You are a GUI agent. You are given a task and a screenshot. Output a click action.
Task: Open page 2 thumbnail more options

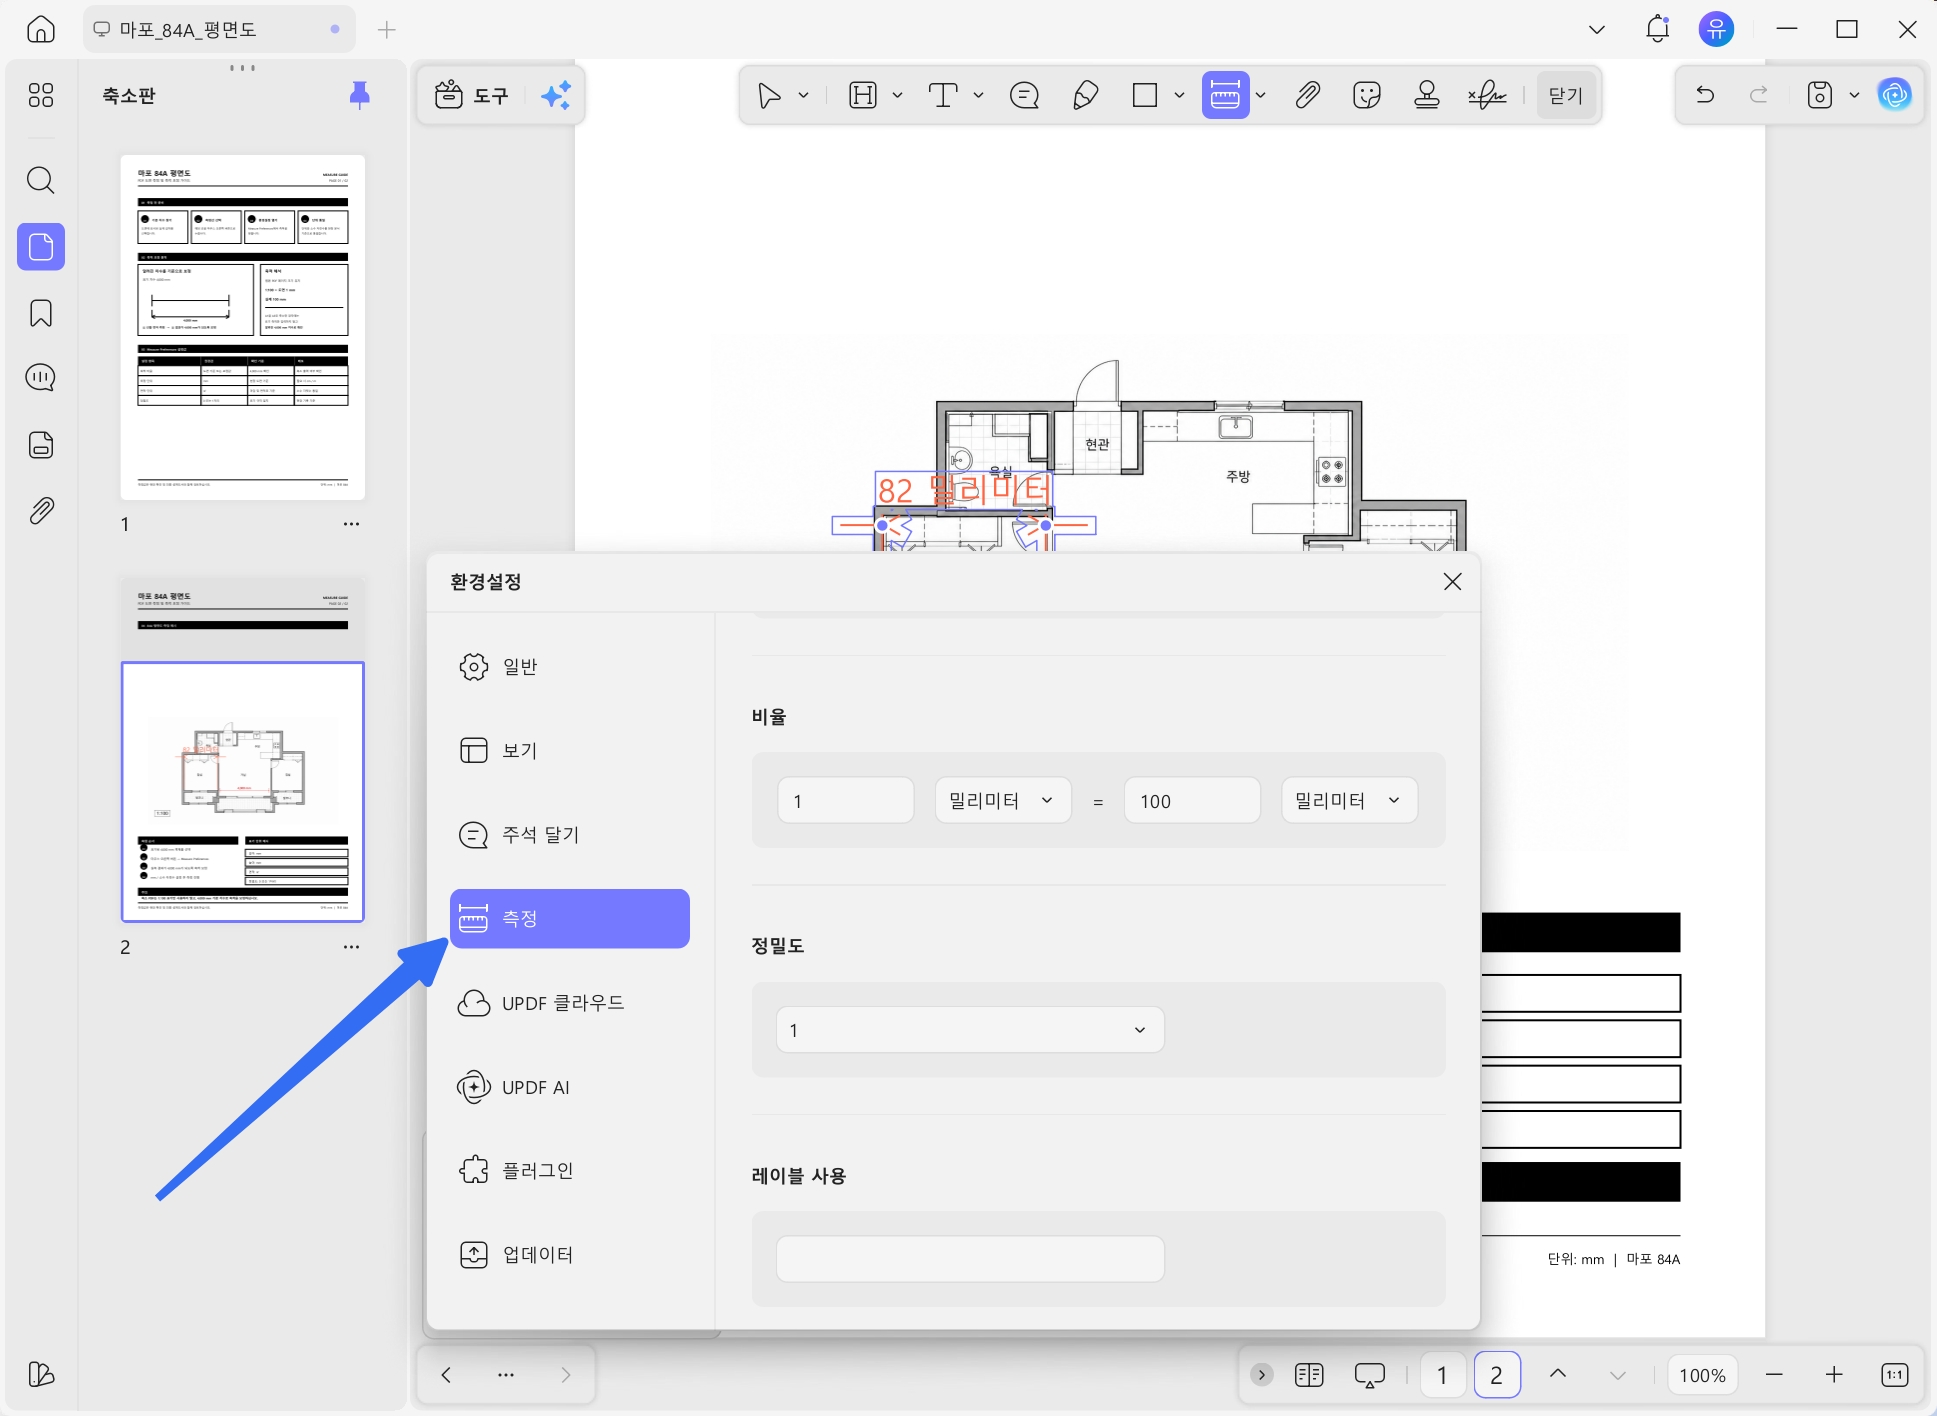[x=351, y=947]
